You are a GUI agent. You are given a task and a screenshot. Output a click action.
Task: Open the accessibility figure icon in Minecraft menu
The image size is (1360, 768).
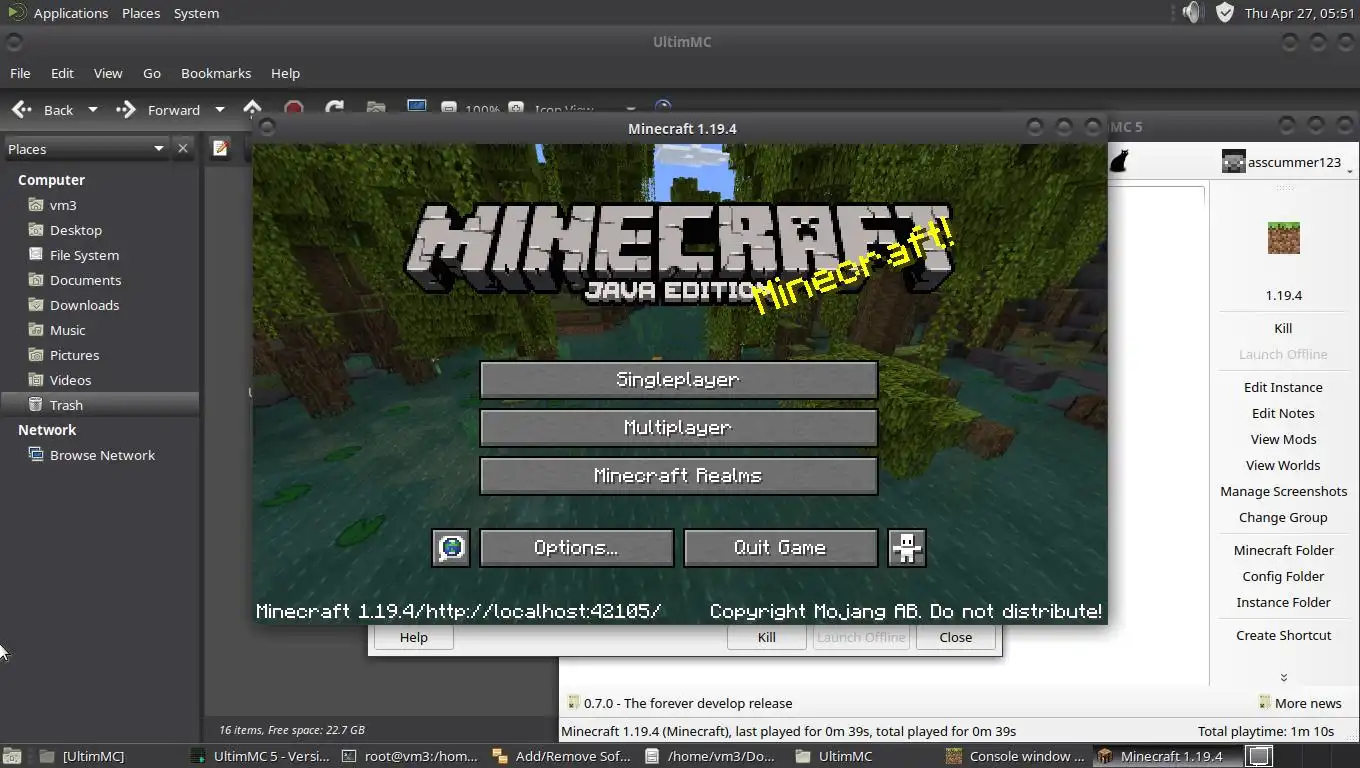pos(906,547)
